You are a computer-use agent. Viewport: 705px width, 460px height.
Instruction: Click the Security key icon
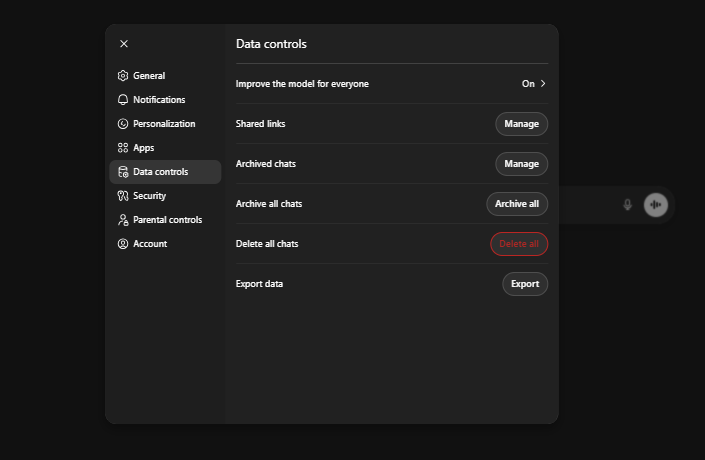pos(123,196)
